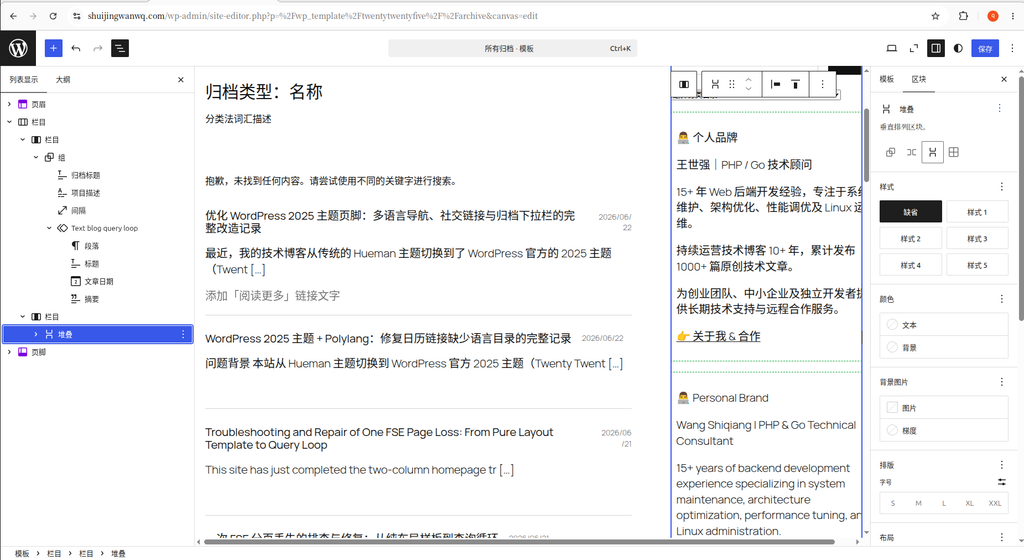Open the device preview view icon
1024x560 pixels.
point(891,48)
